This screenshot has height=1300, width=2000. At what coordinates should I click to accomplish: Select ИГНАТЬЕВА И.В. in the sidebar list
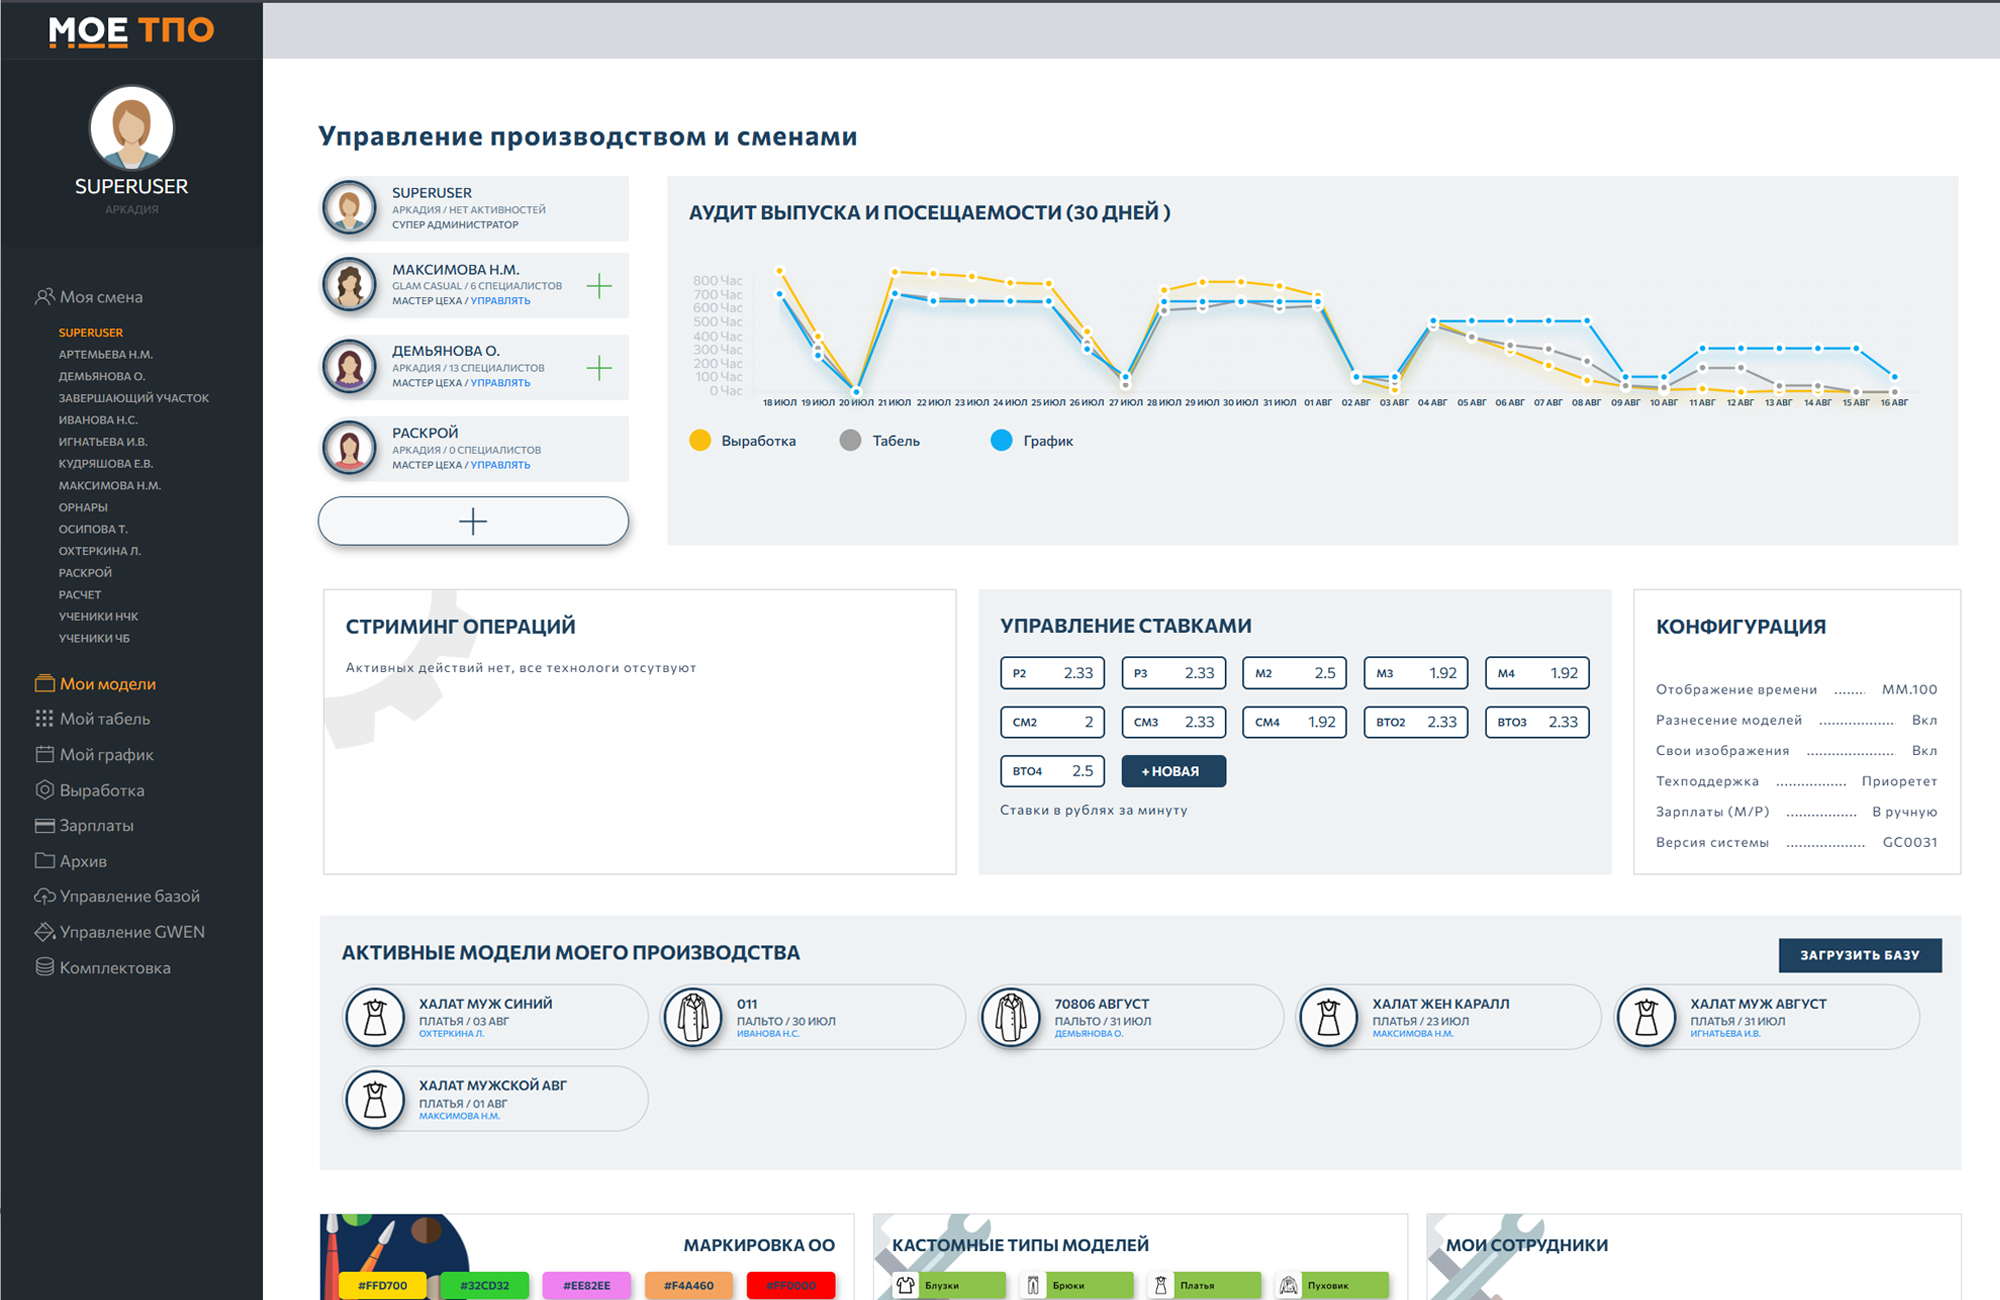[x=103, y=442]
